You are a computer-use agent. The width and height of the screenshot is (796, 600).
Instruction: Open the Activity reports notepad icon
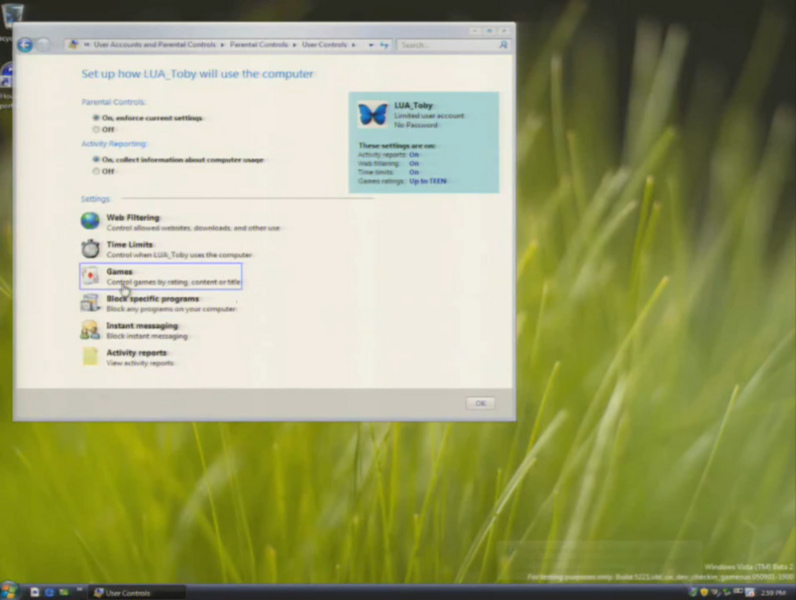(90, 357)
